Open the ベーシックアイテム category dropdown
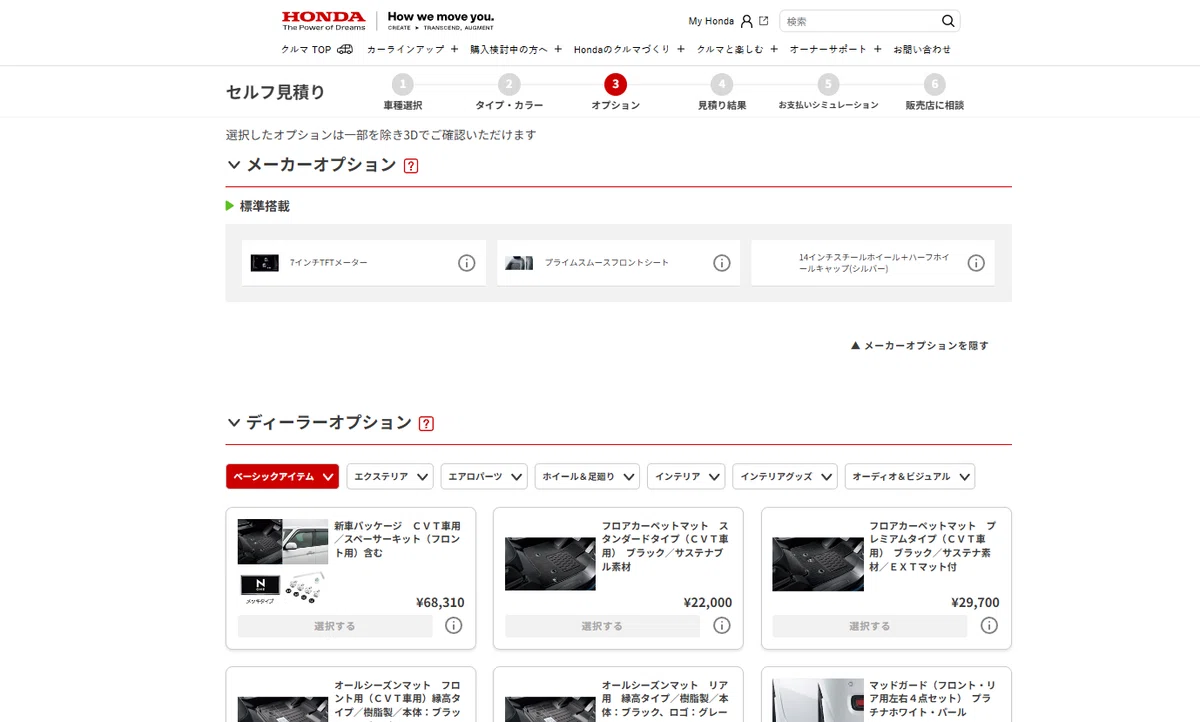Screen dimensions: 1200x722 [283, 477]
